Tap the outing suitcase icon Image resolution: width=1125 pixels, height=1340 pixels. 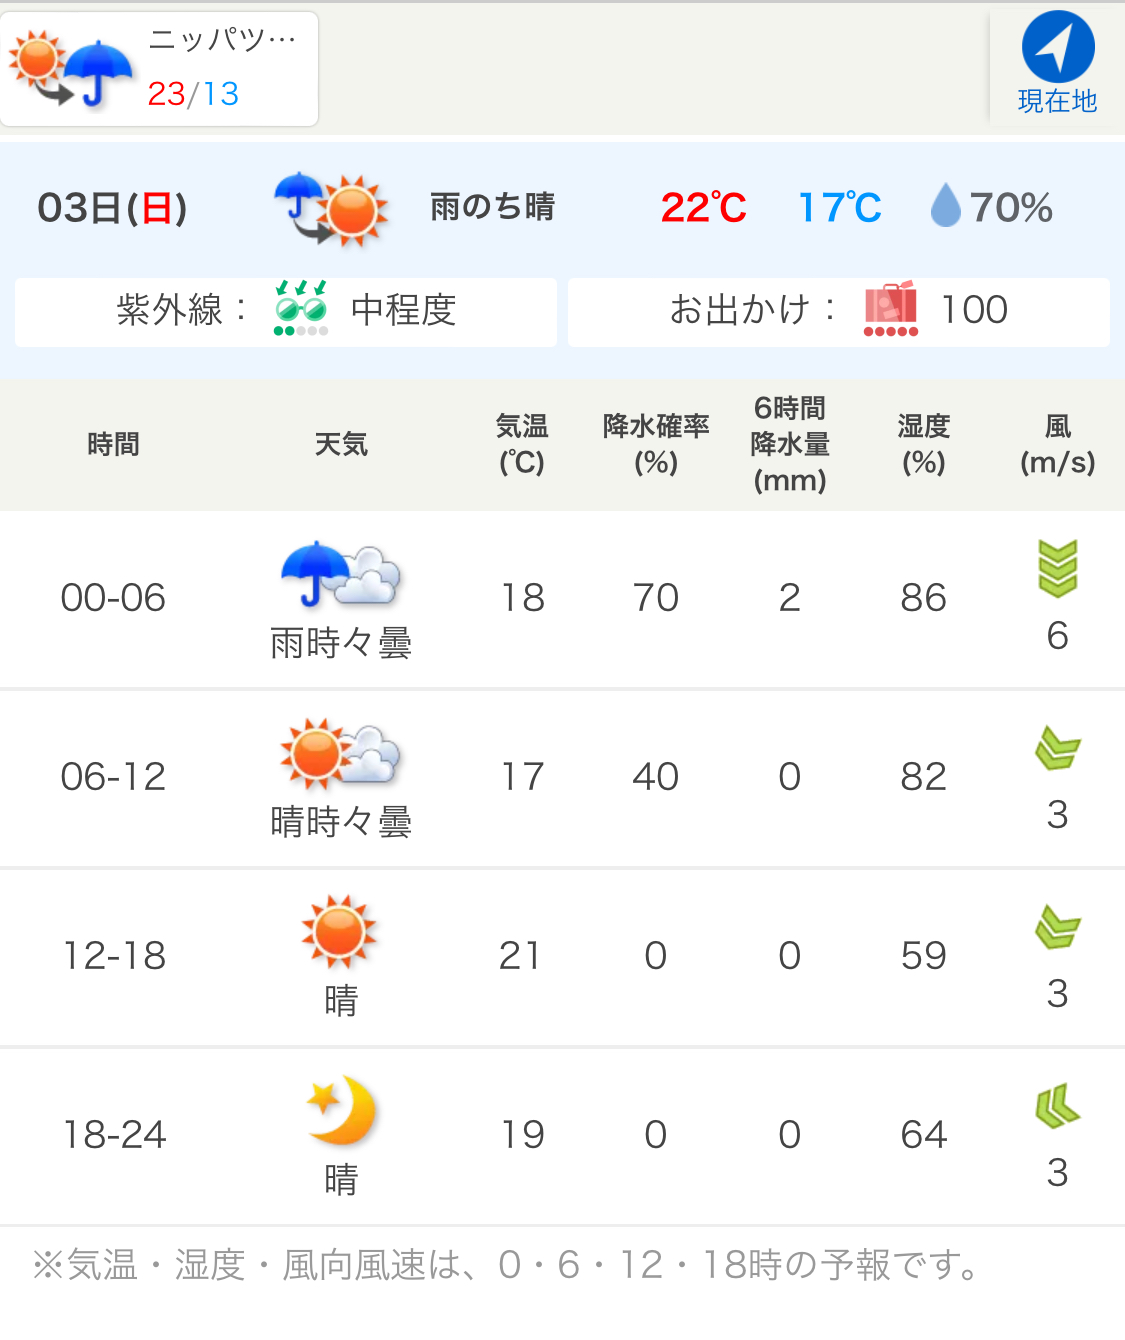(890, 309)
